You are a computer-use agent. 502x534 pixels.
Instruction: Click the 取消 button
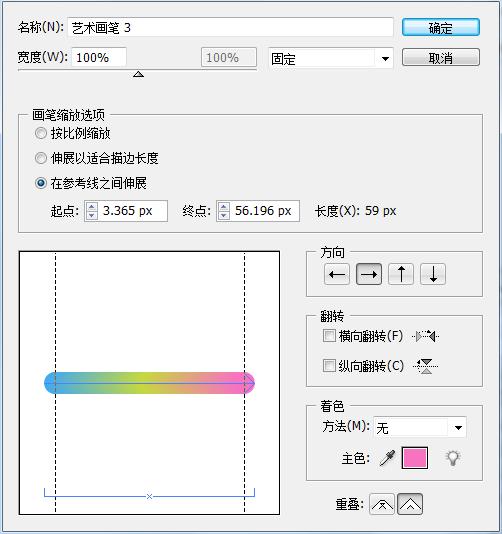[x=441, y=58]
